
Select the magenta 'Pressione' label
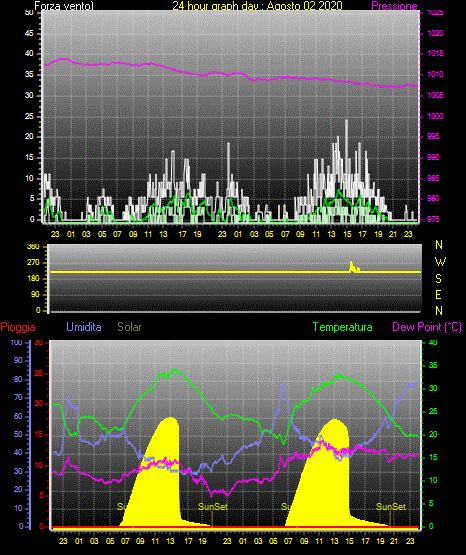pos(394,6)
